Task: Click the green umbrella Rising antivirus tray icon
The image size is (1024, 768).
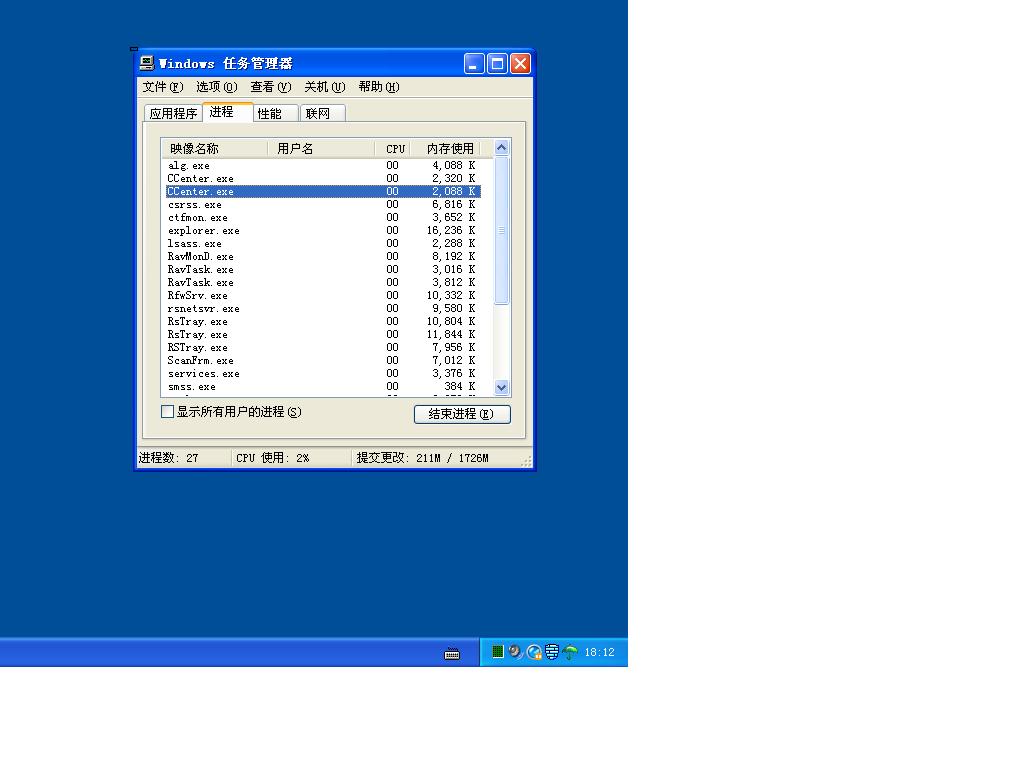Action: [570, 651]
